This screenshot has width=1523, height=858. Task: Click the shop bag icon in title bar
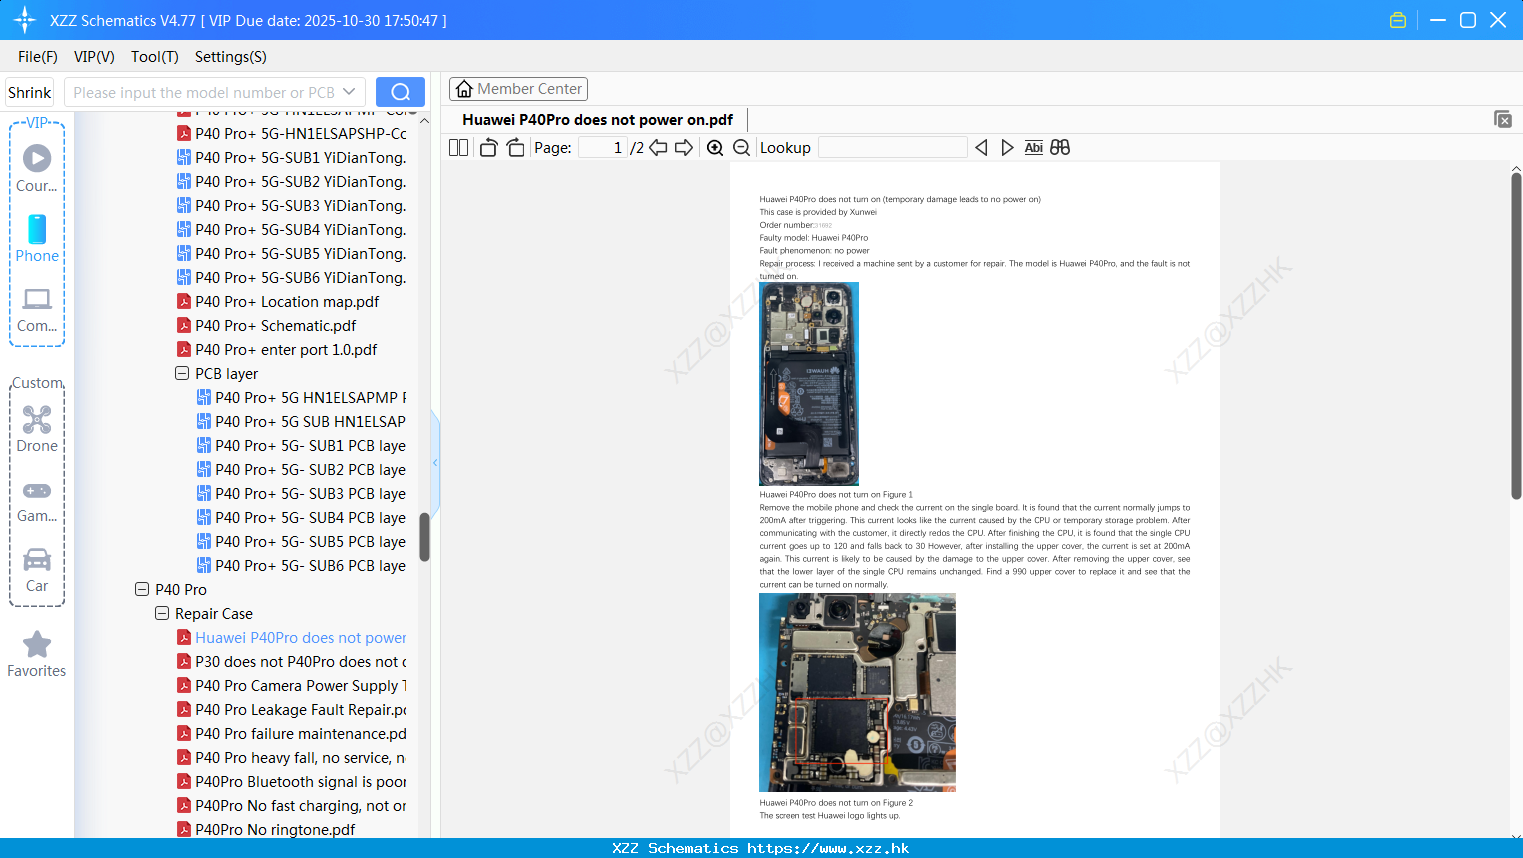[1398, 20]
